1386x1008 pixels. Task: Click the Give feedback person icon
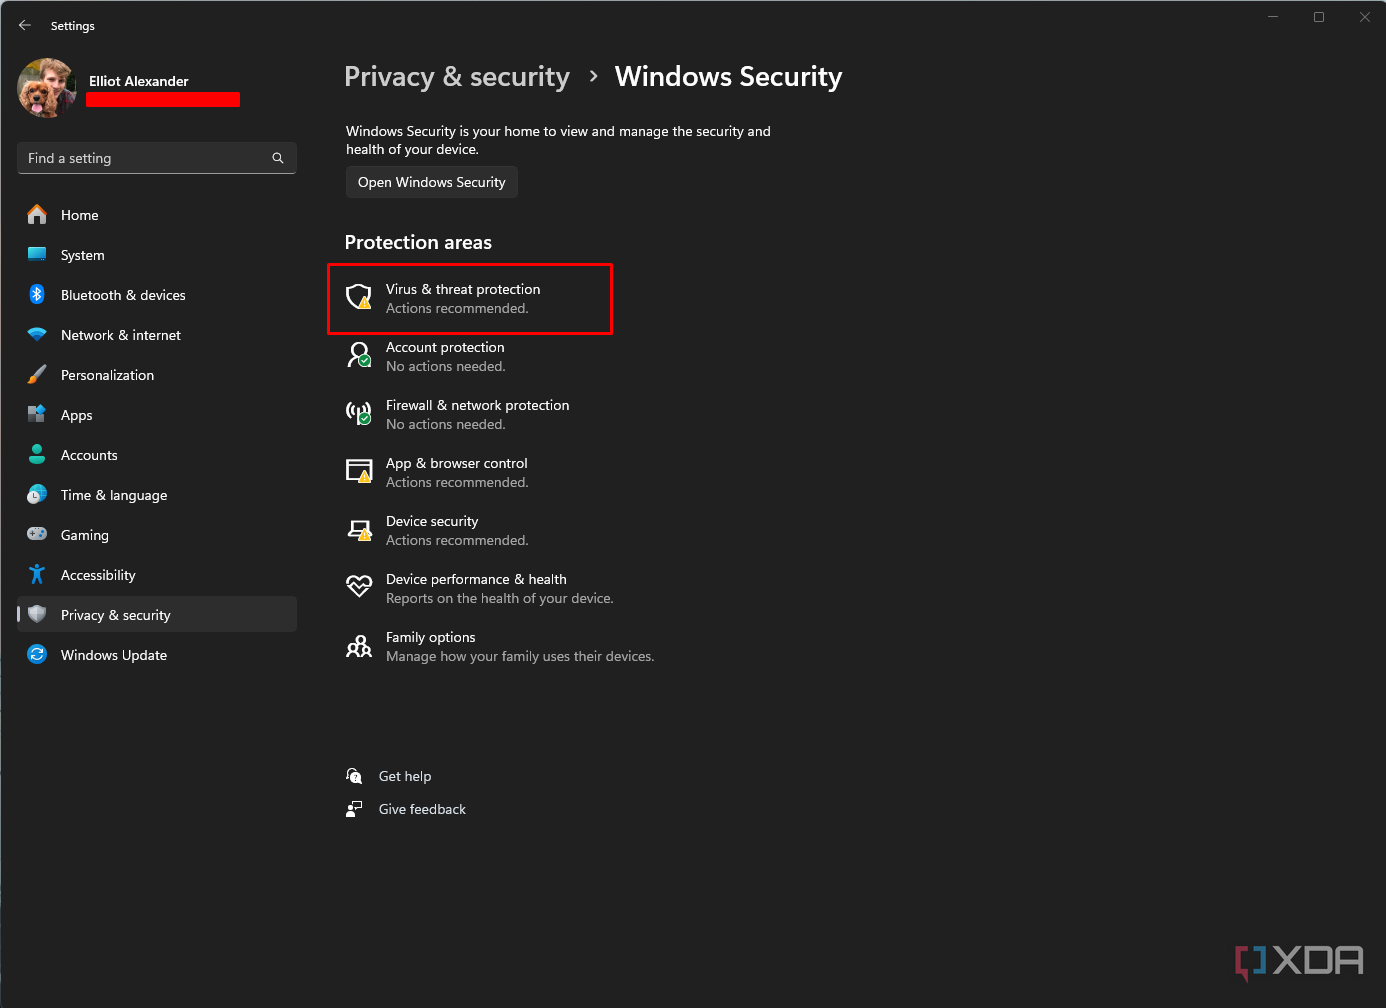click(x=354, y=808)
